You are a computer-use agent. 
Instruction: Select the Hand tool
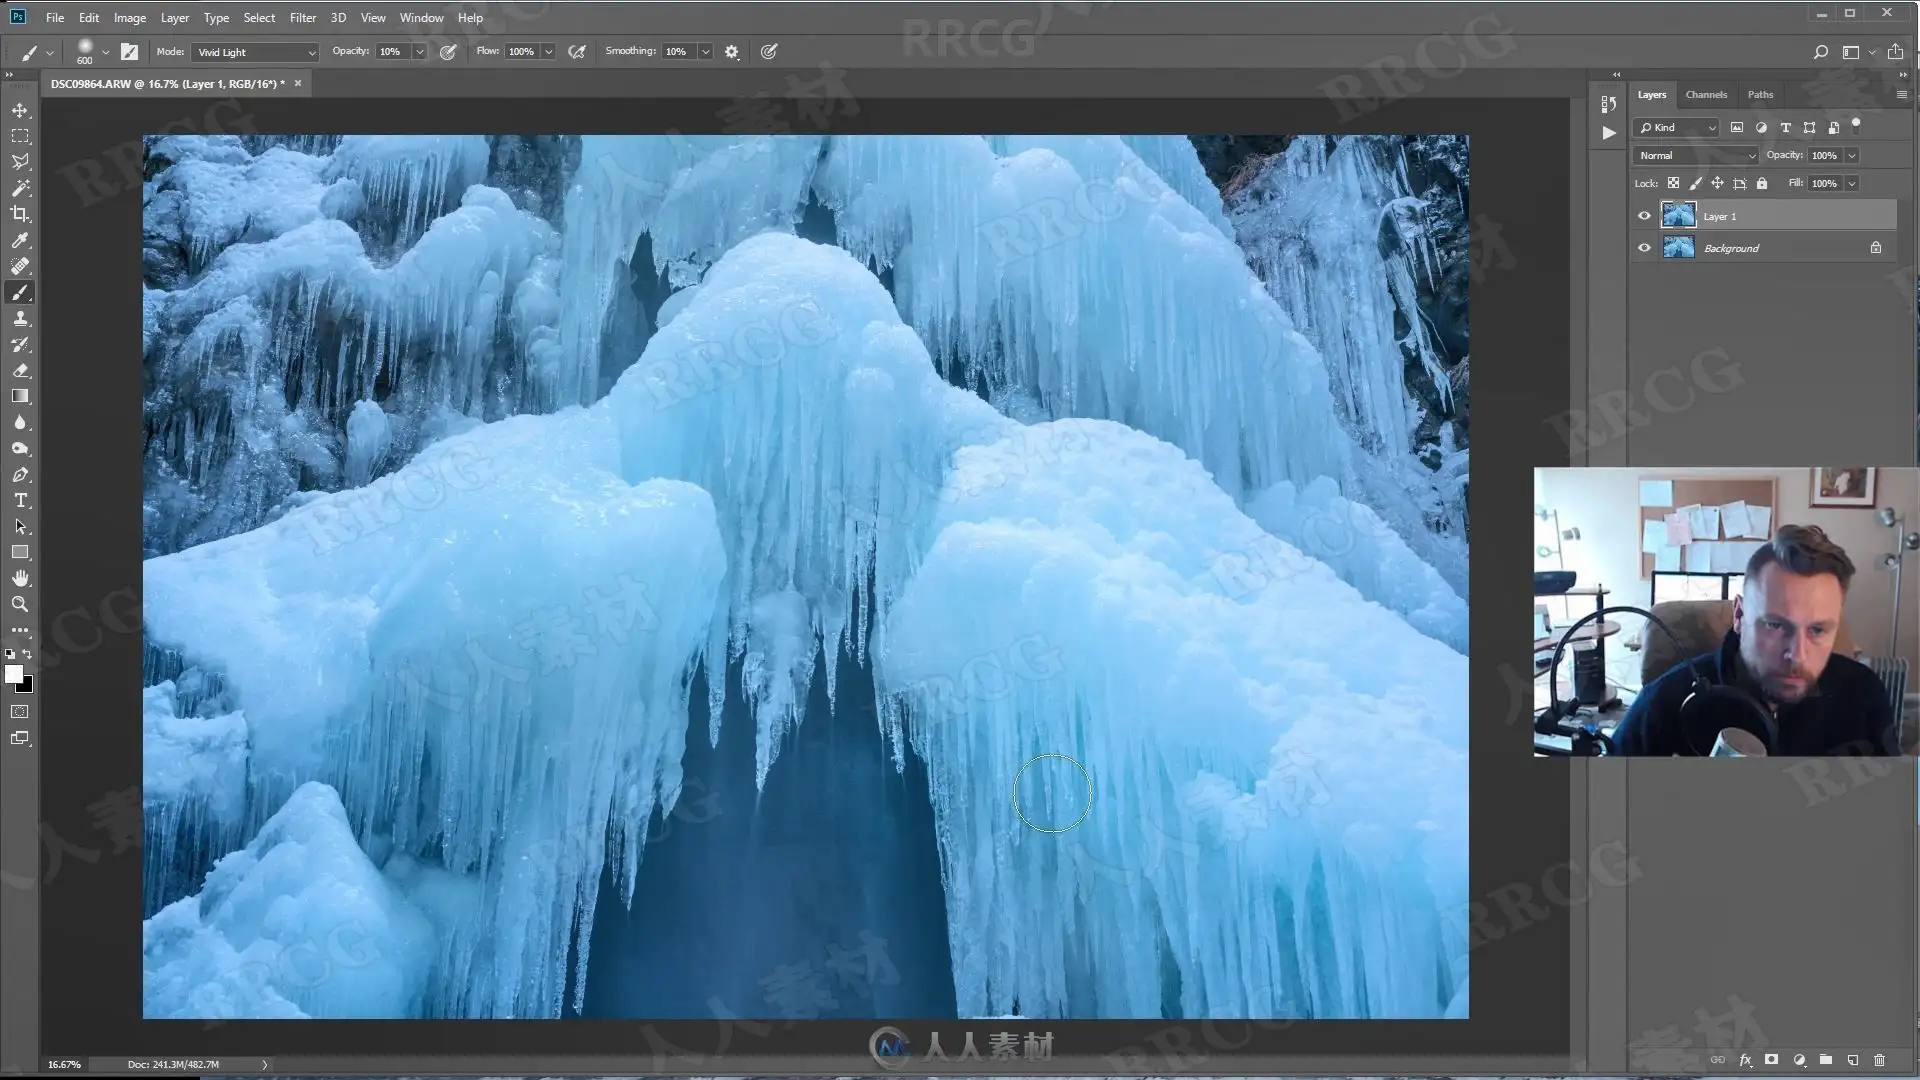point(20,578)
